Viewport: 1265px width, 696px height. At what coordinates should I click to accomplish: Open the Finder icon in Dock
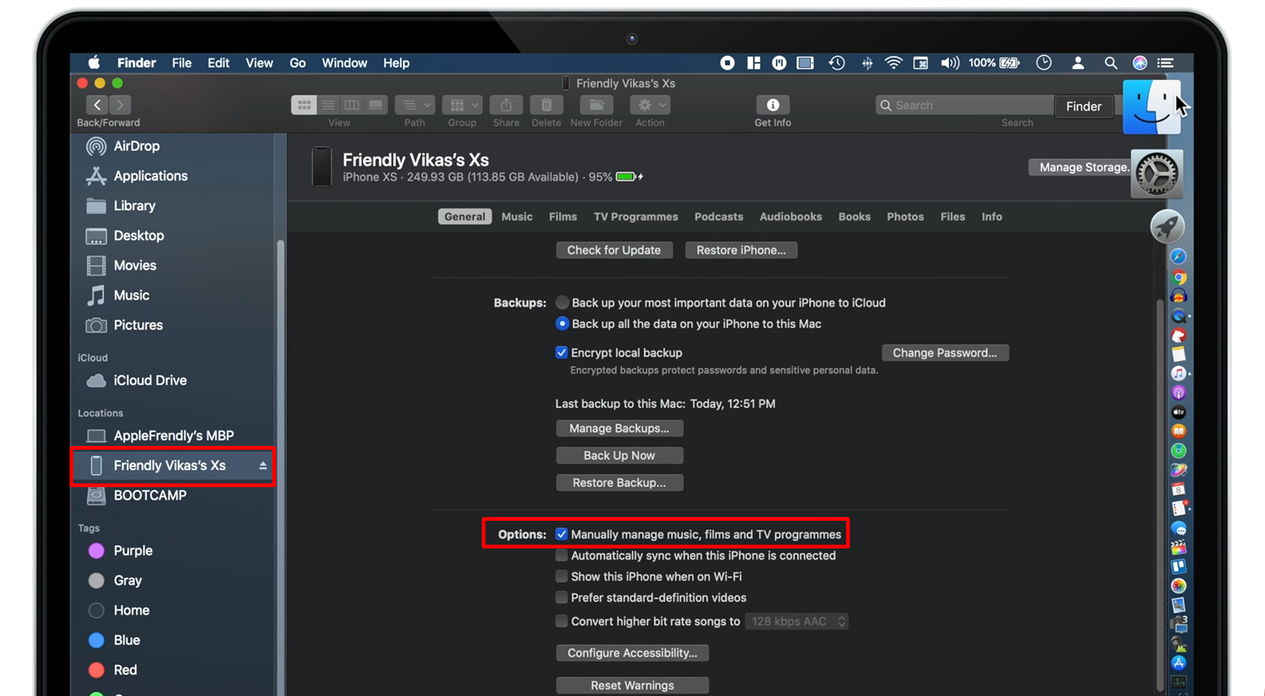(1151, 107)
